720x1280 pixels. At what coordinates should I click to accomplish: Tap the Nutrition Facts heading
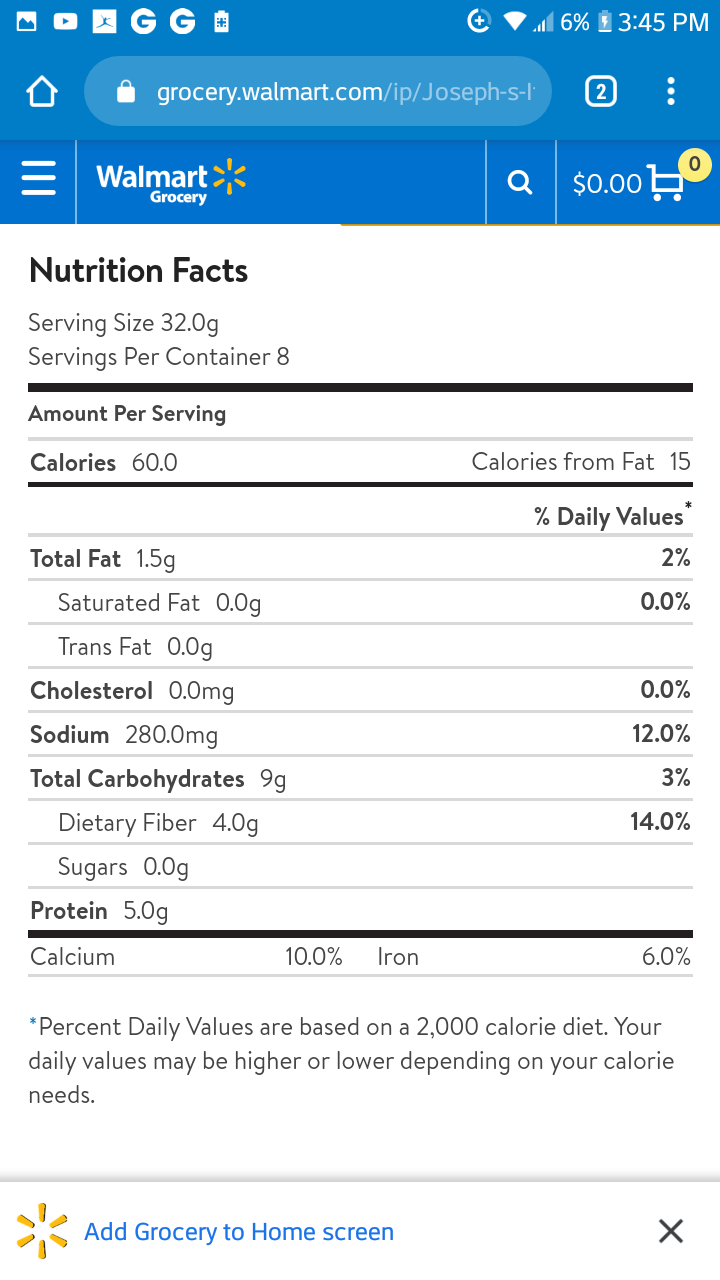coord(139,270)
